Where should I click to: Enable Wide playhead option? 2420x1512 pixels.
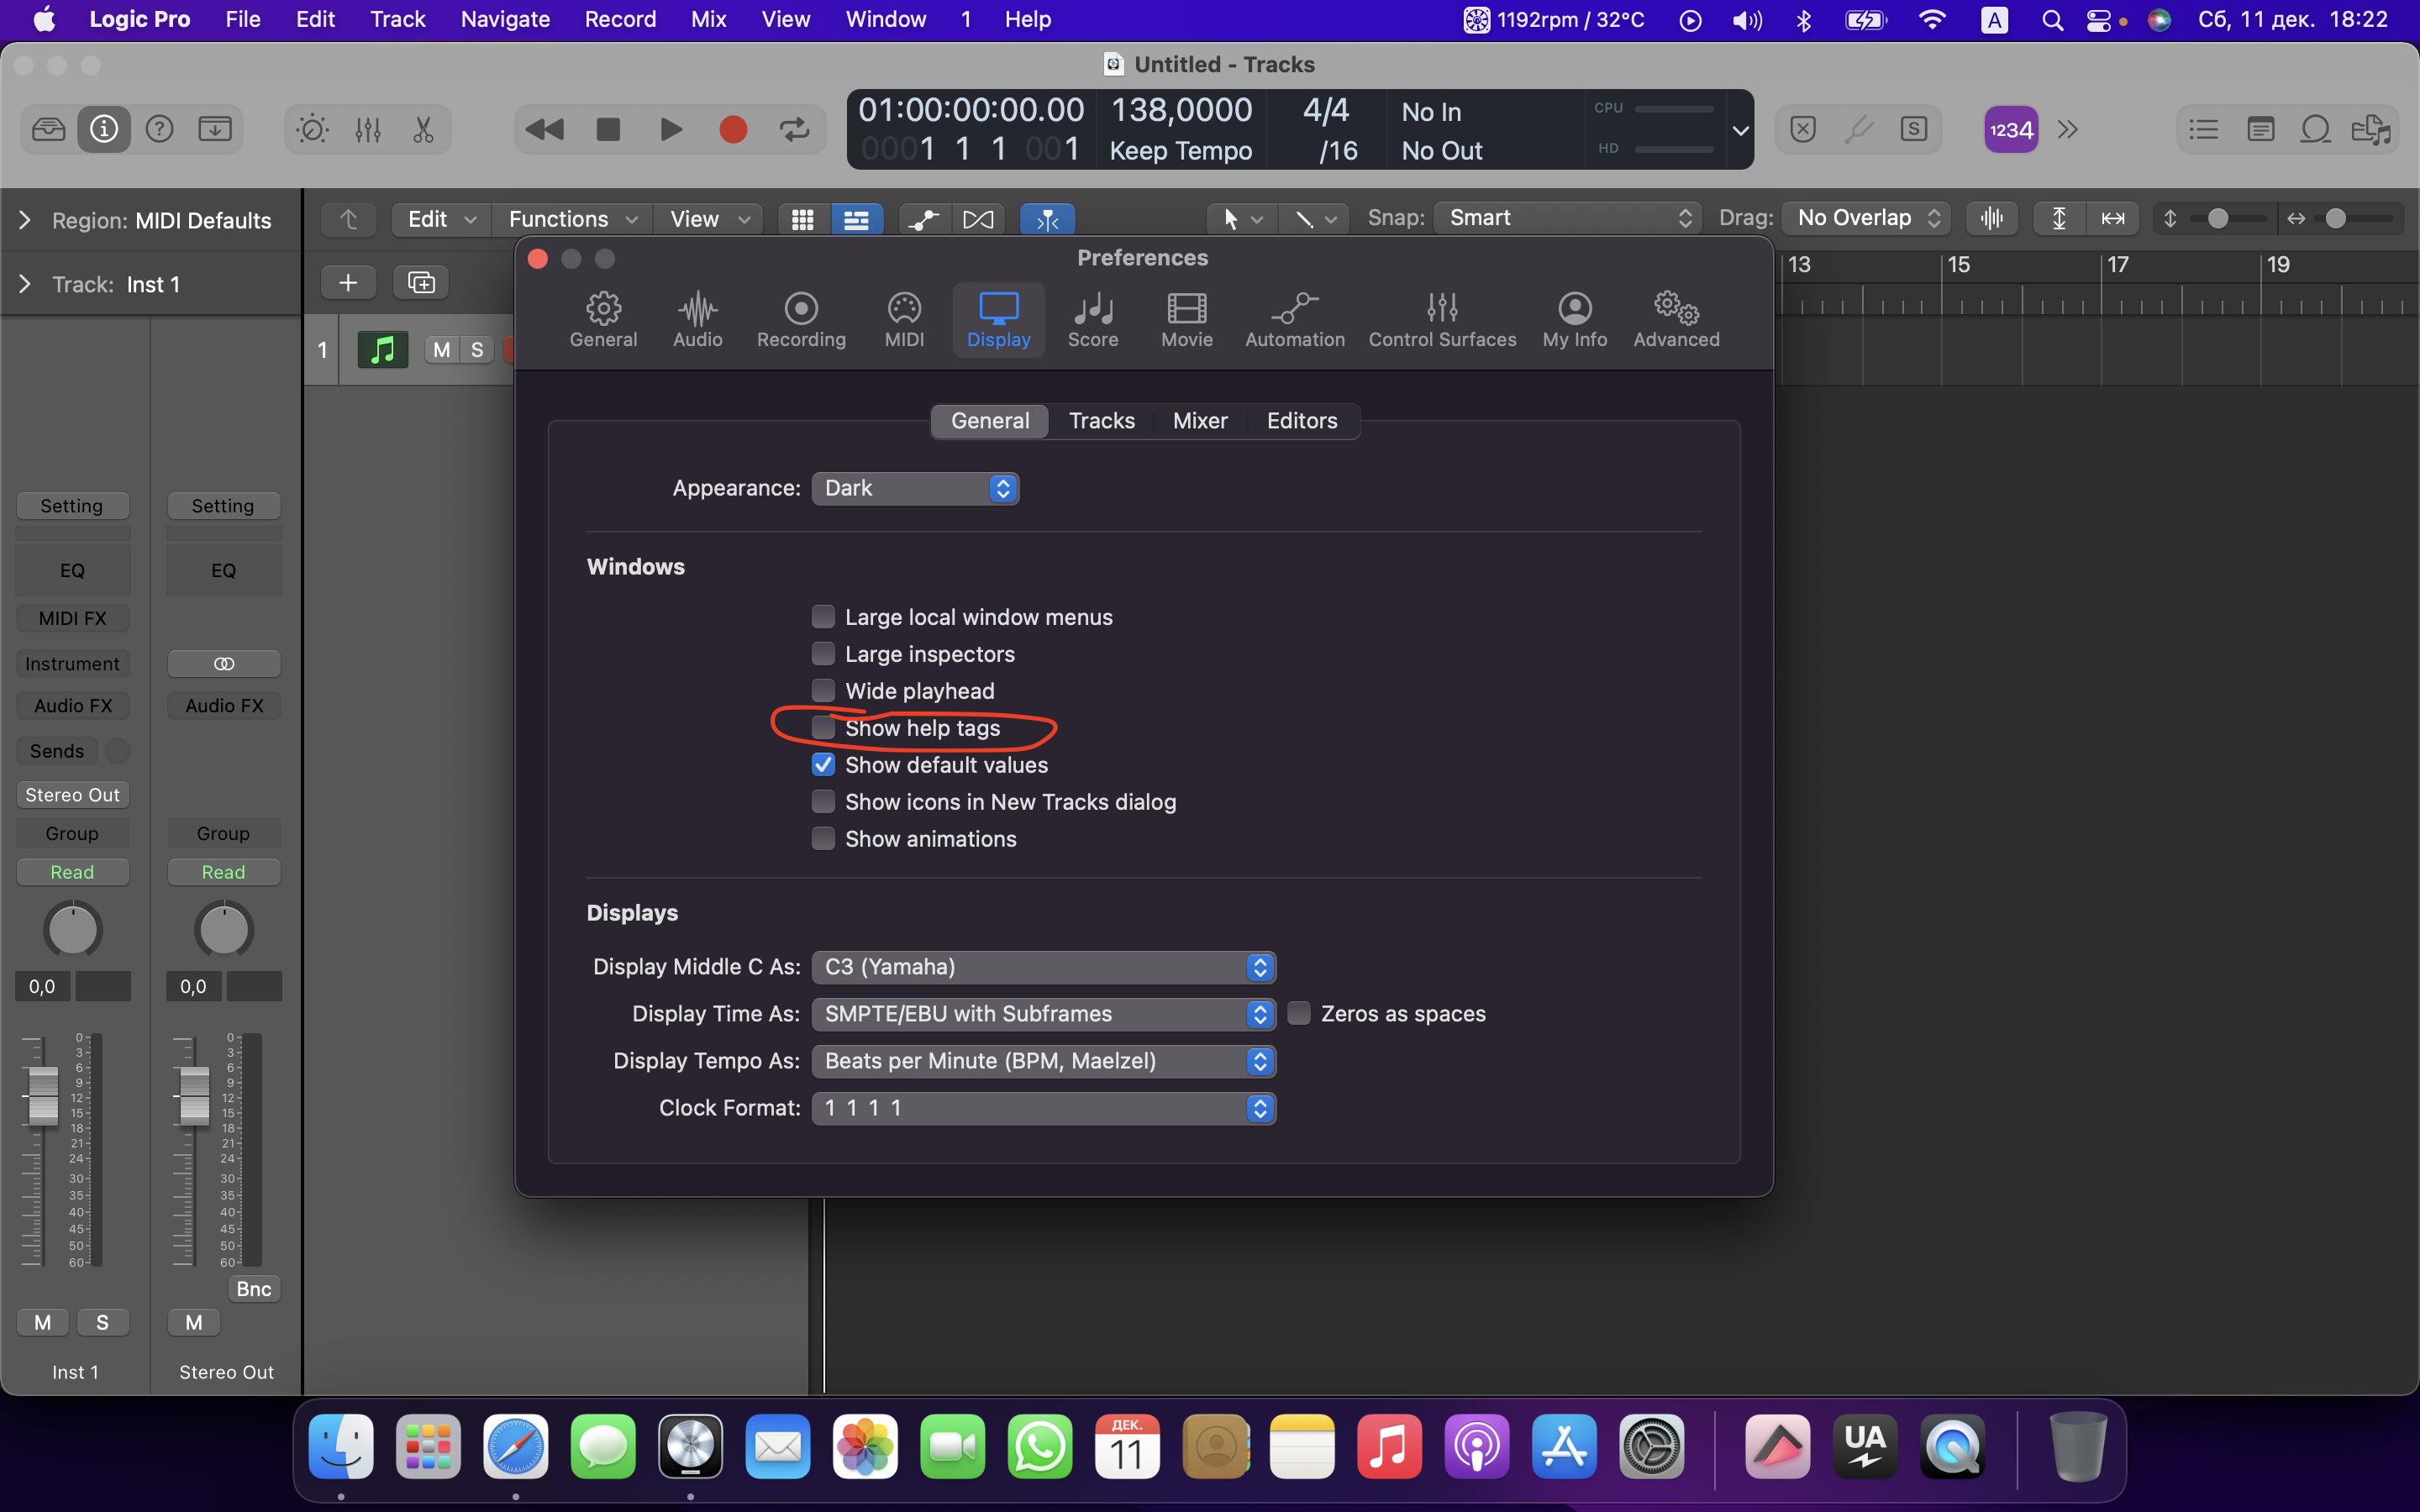pos(823,691)
